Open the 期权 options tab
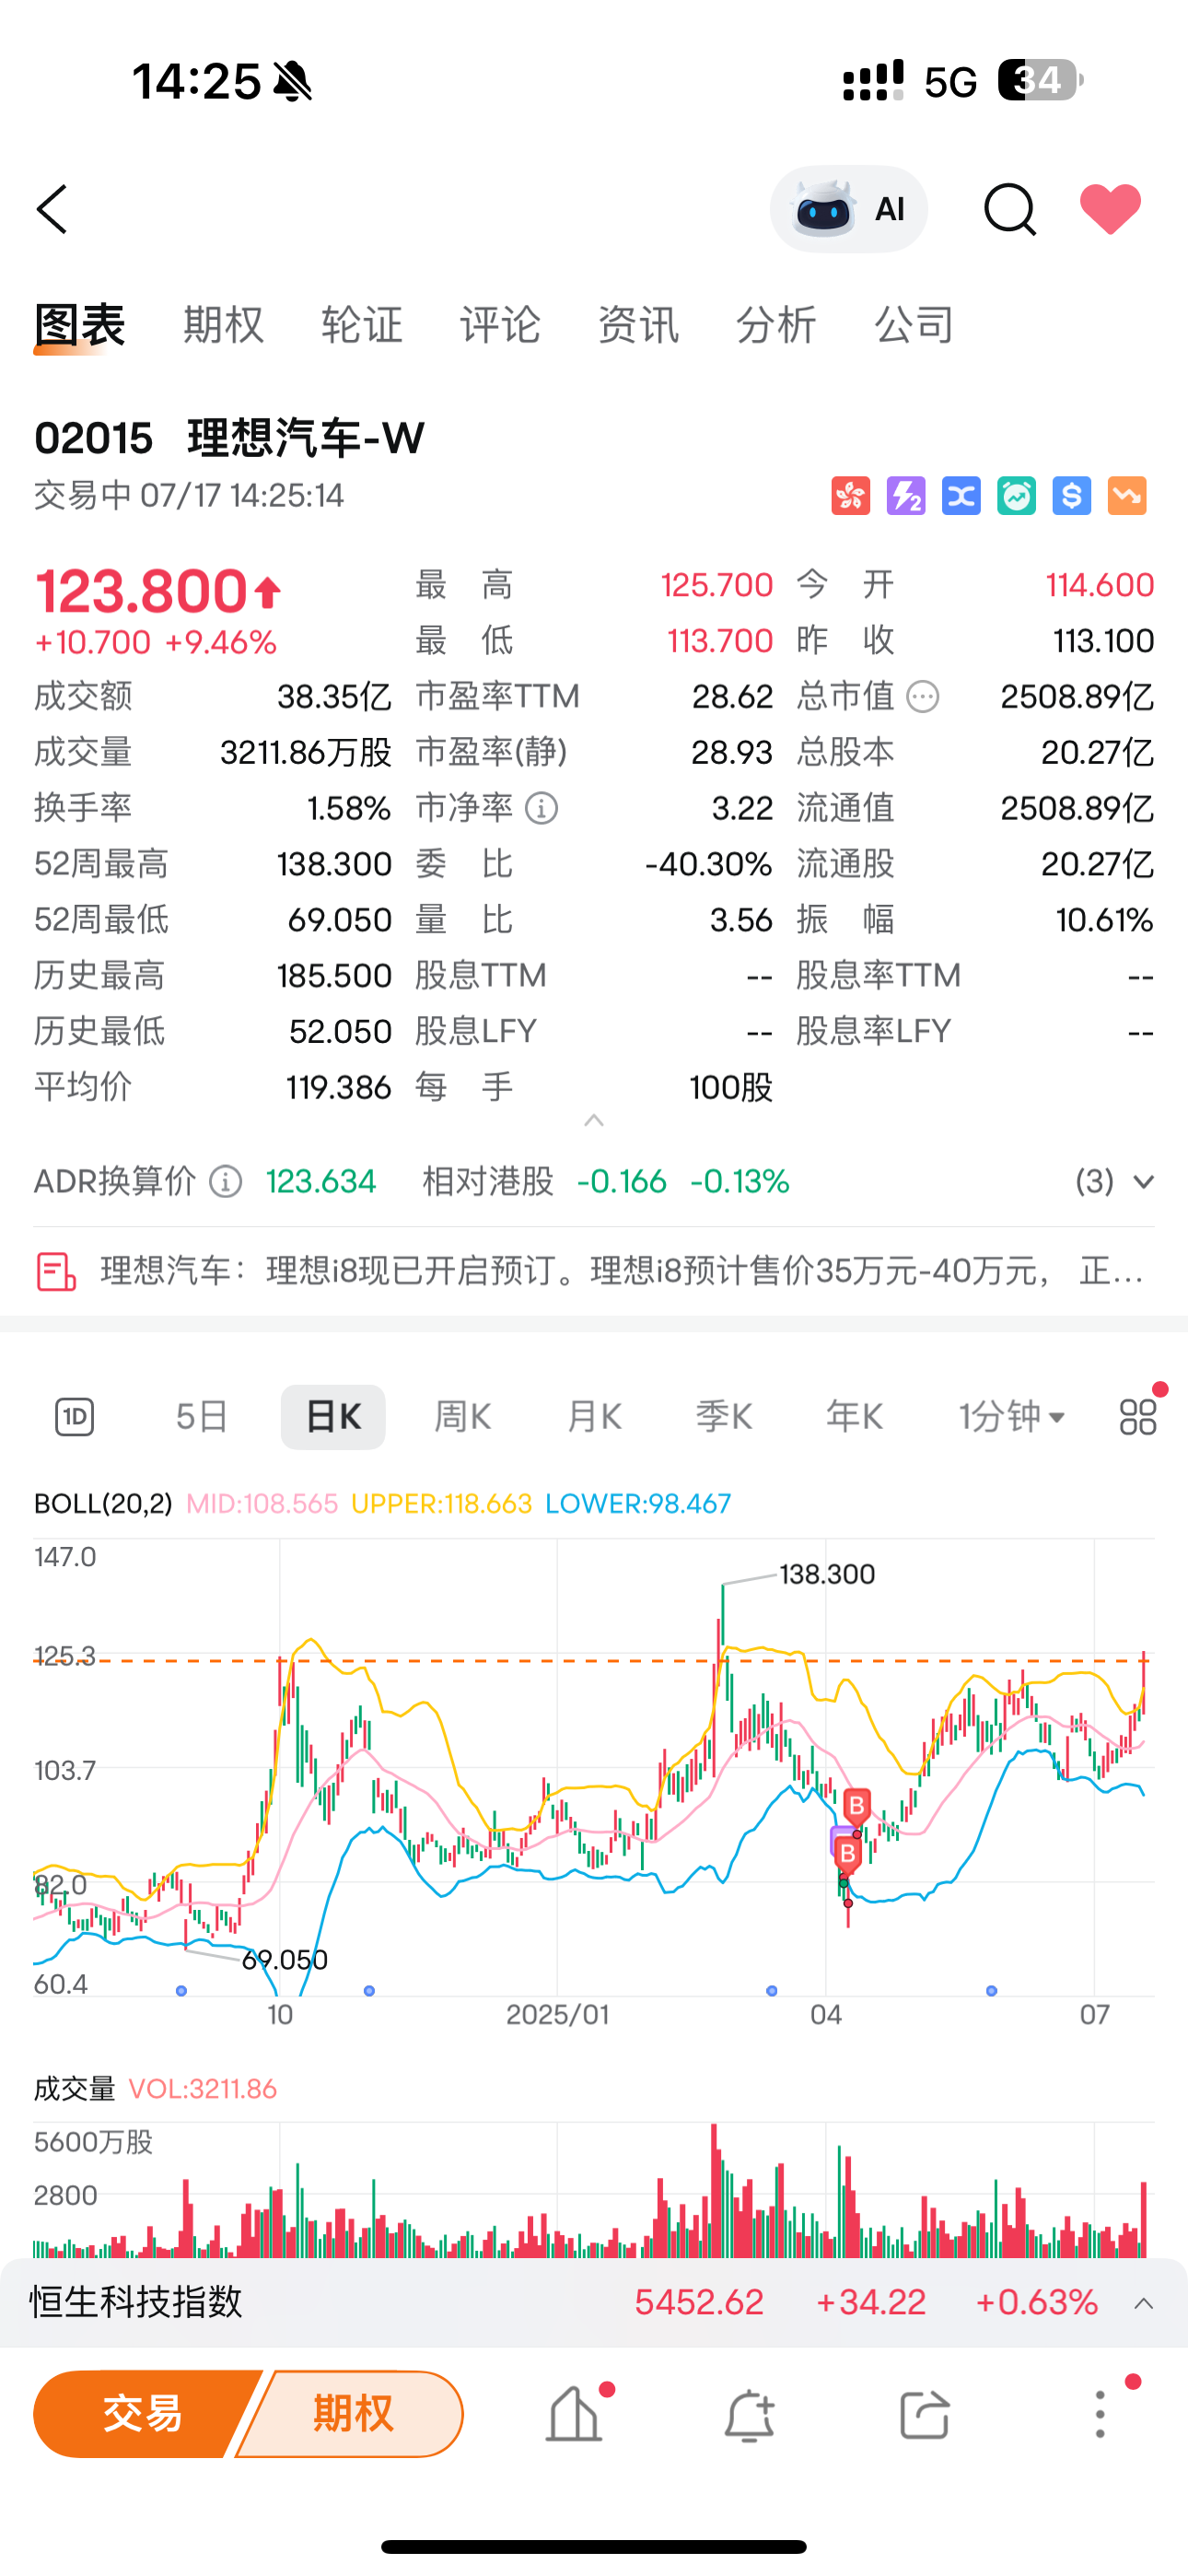The image size is (1188, 2576). pyautogui.click(x=224, y=326)
